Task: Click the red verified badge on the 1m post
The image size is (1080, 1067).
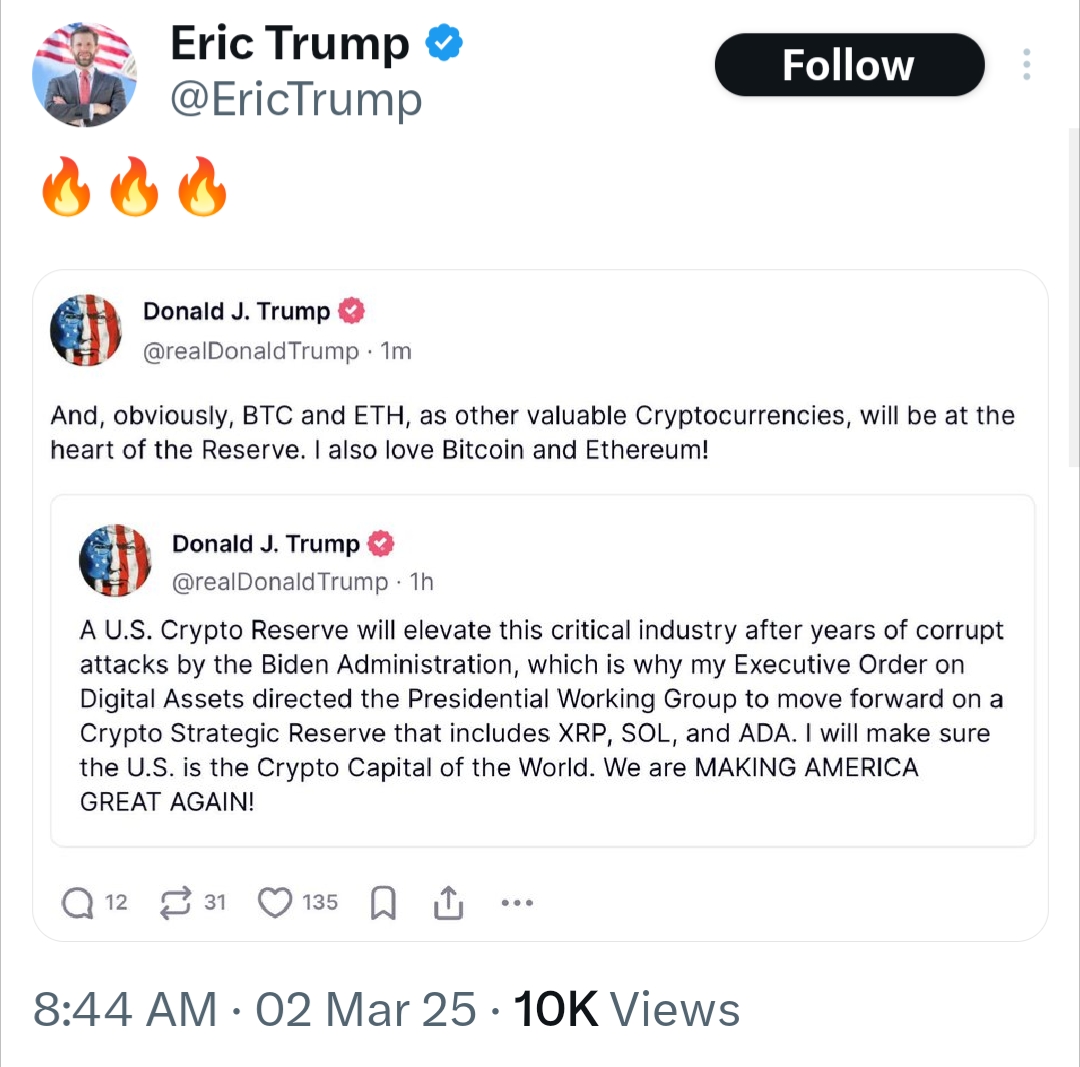Action: pos(351,311)
